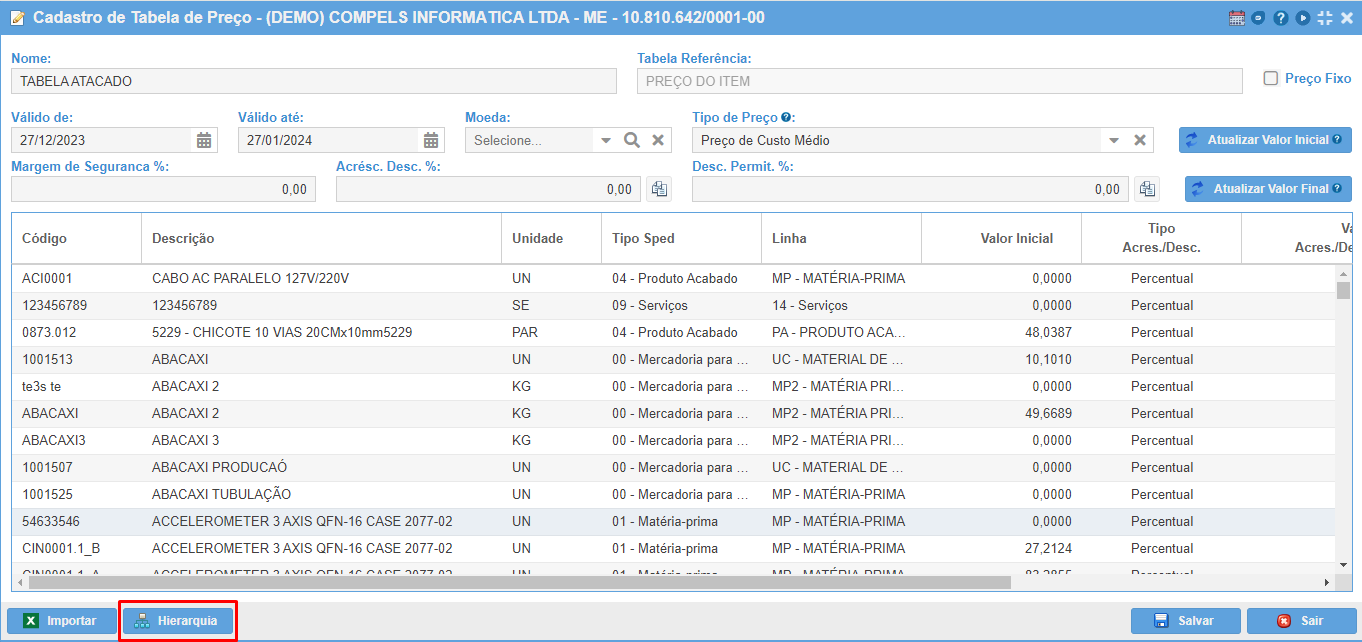This screenshot has height=642, width=1362.
Task: Open date picker for Válido de
Action: tap(204, 140)
